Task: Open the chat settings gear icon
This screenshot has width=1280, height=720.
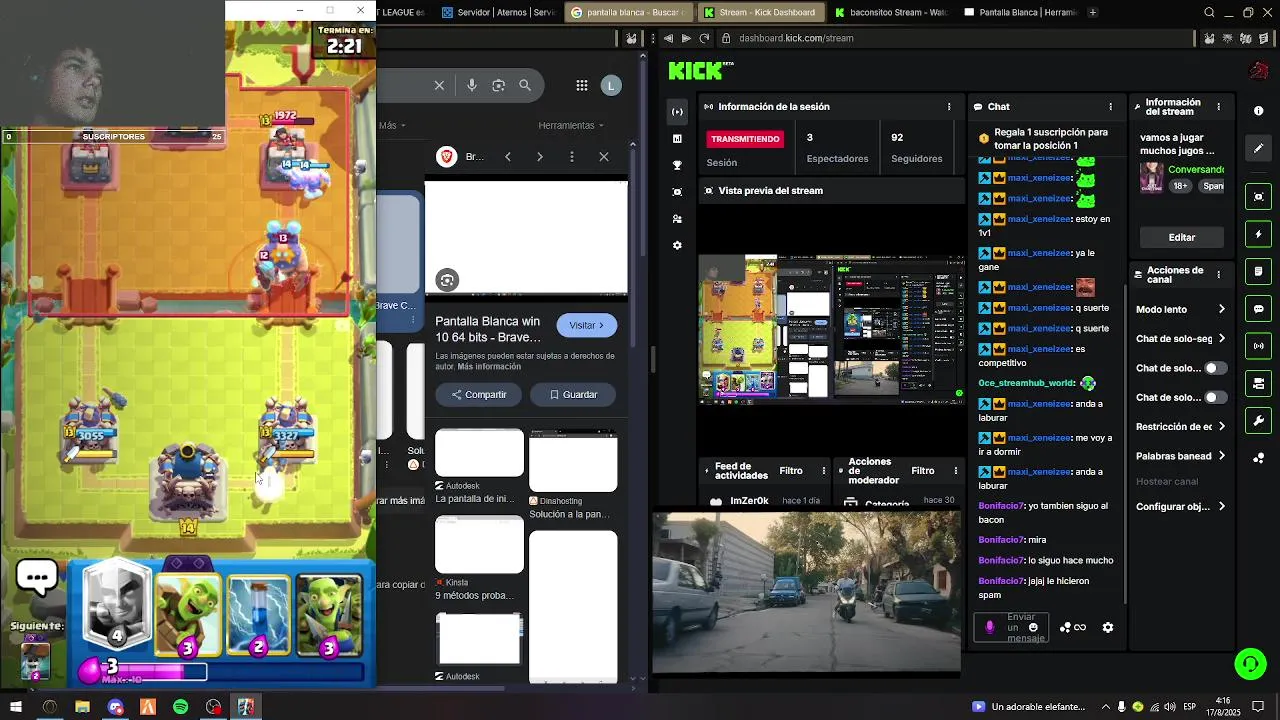Action: [1107, 627]
